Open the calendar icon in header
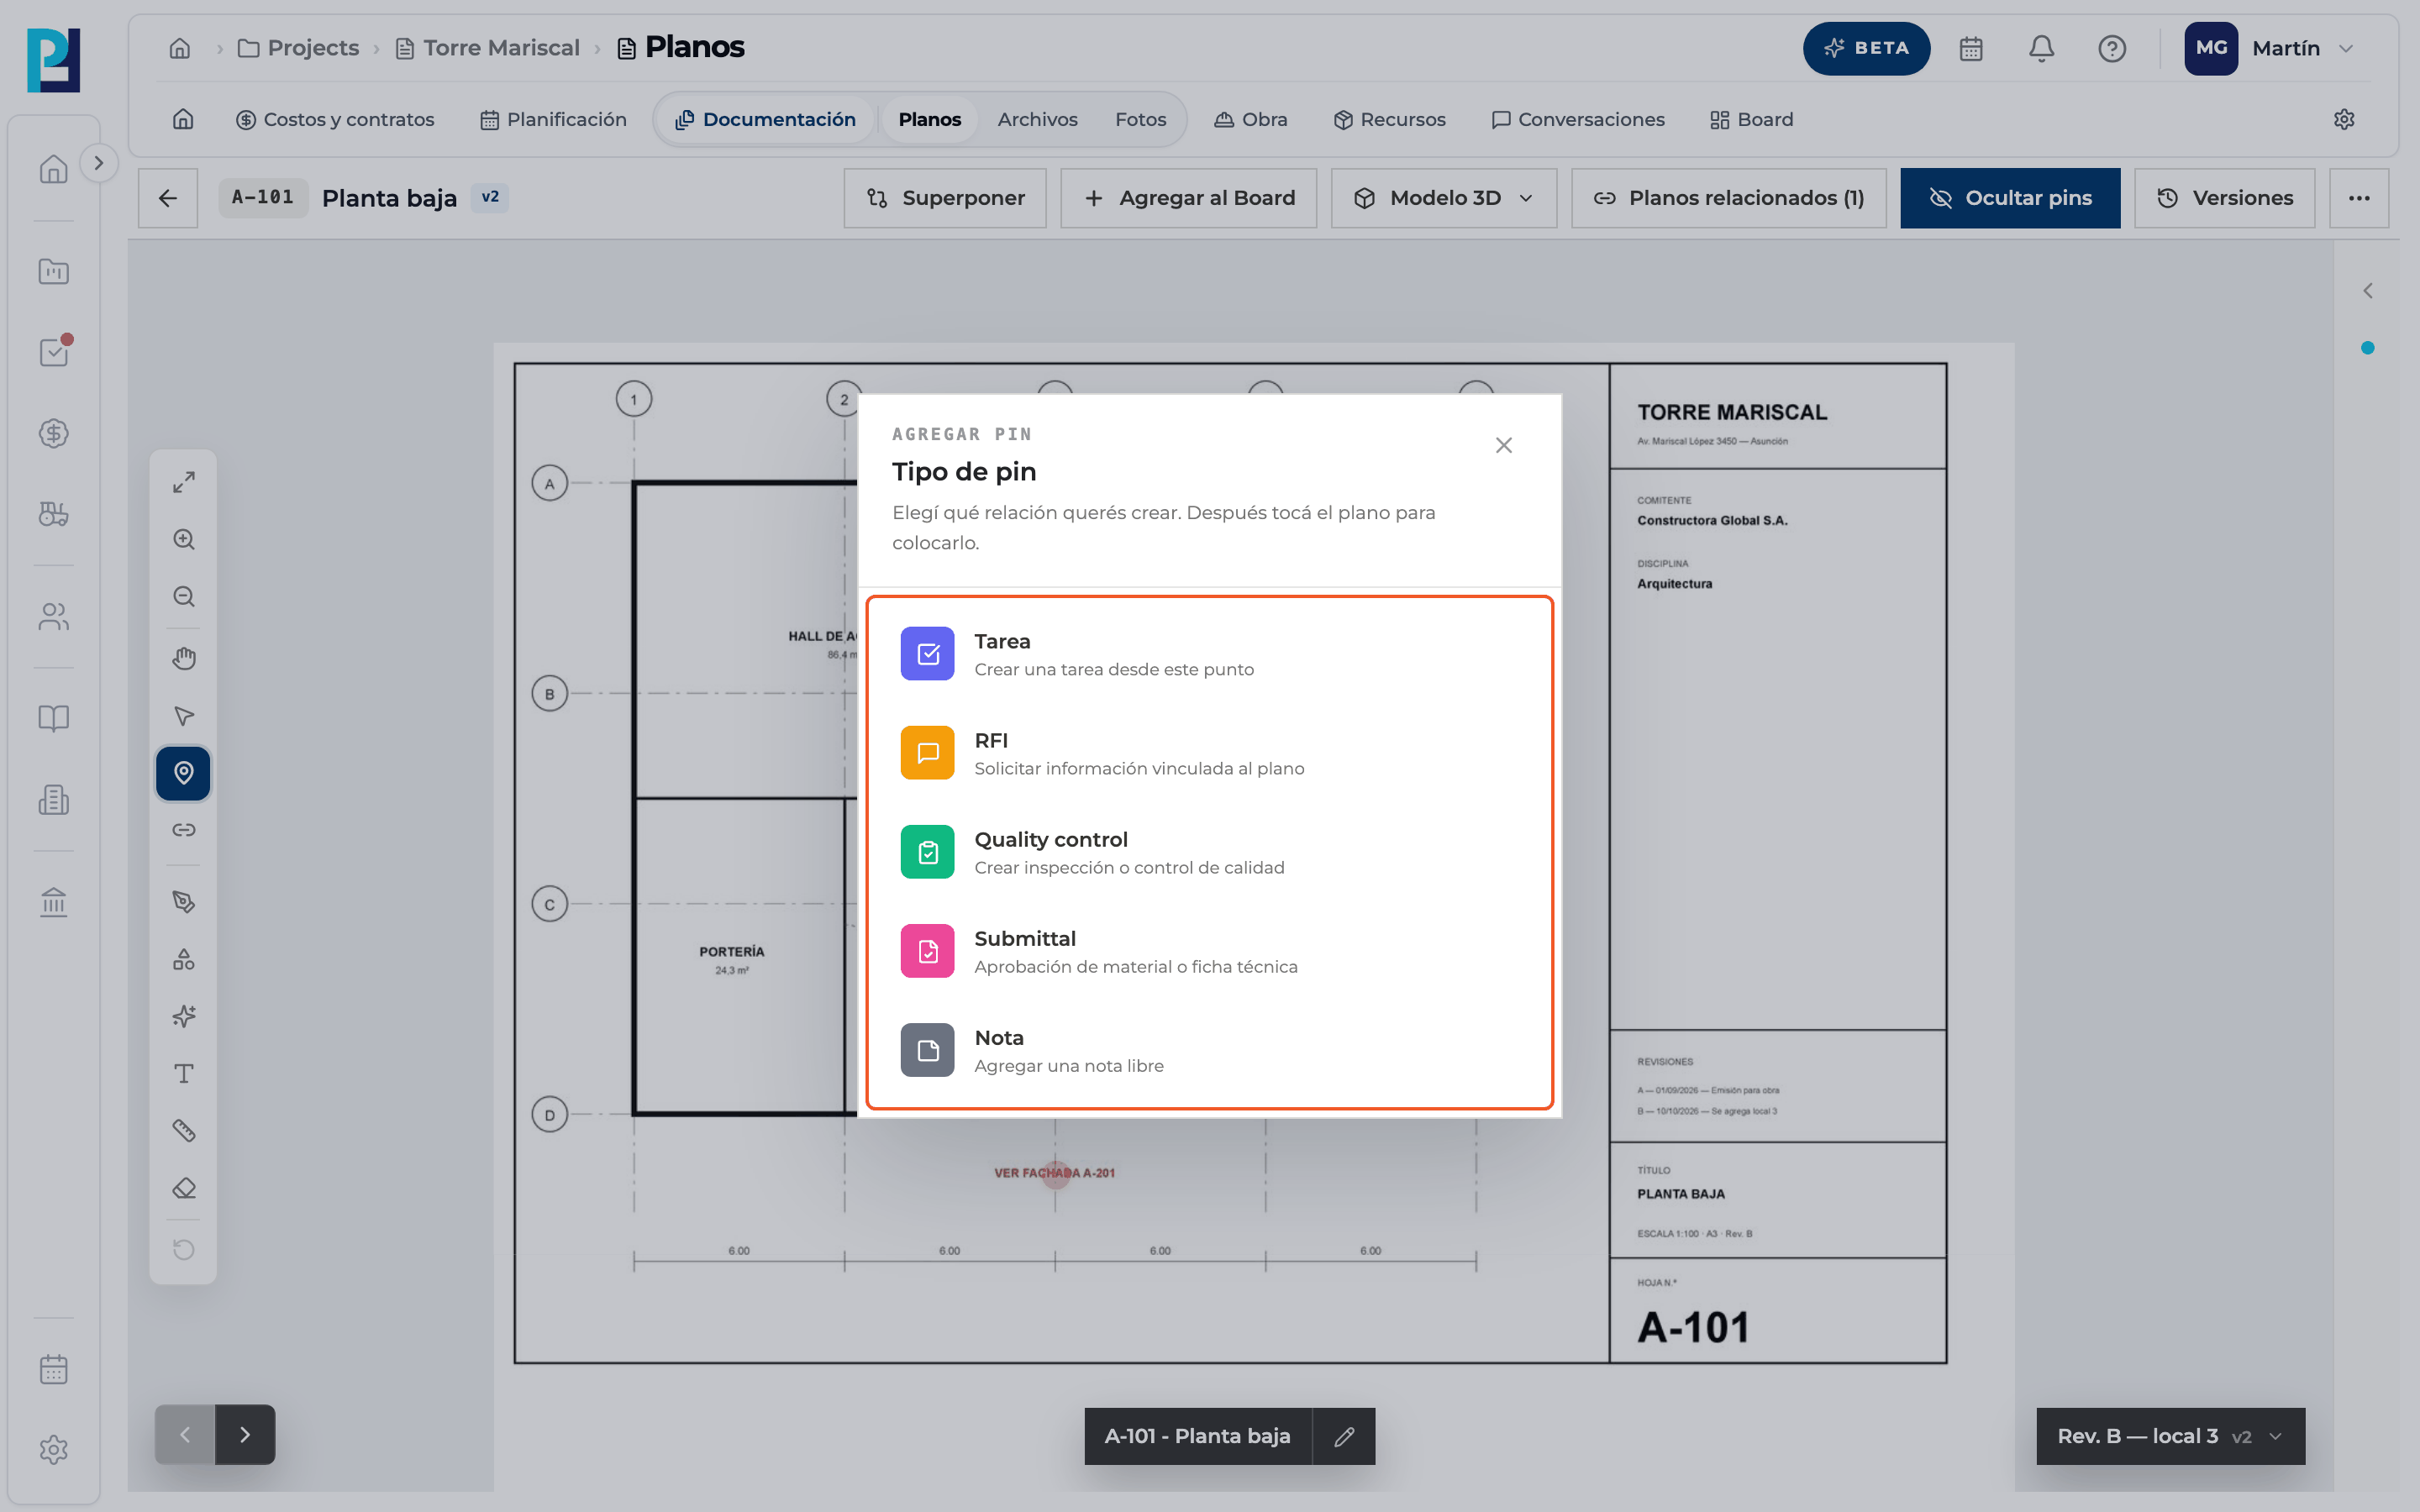The image size is (2420, 1512). (1971, 48)
